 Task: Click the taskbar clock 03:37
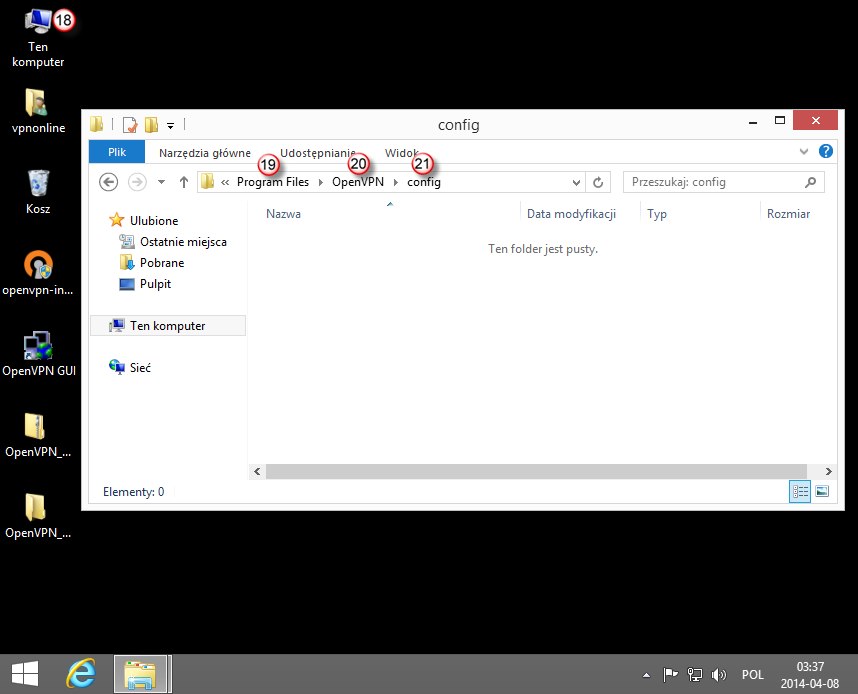point(810,675)
